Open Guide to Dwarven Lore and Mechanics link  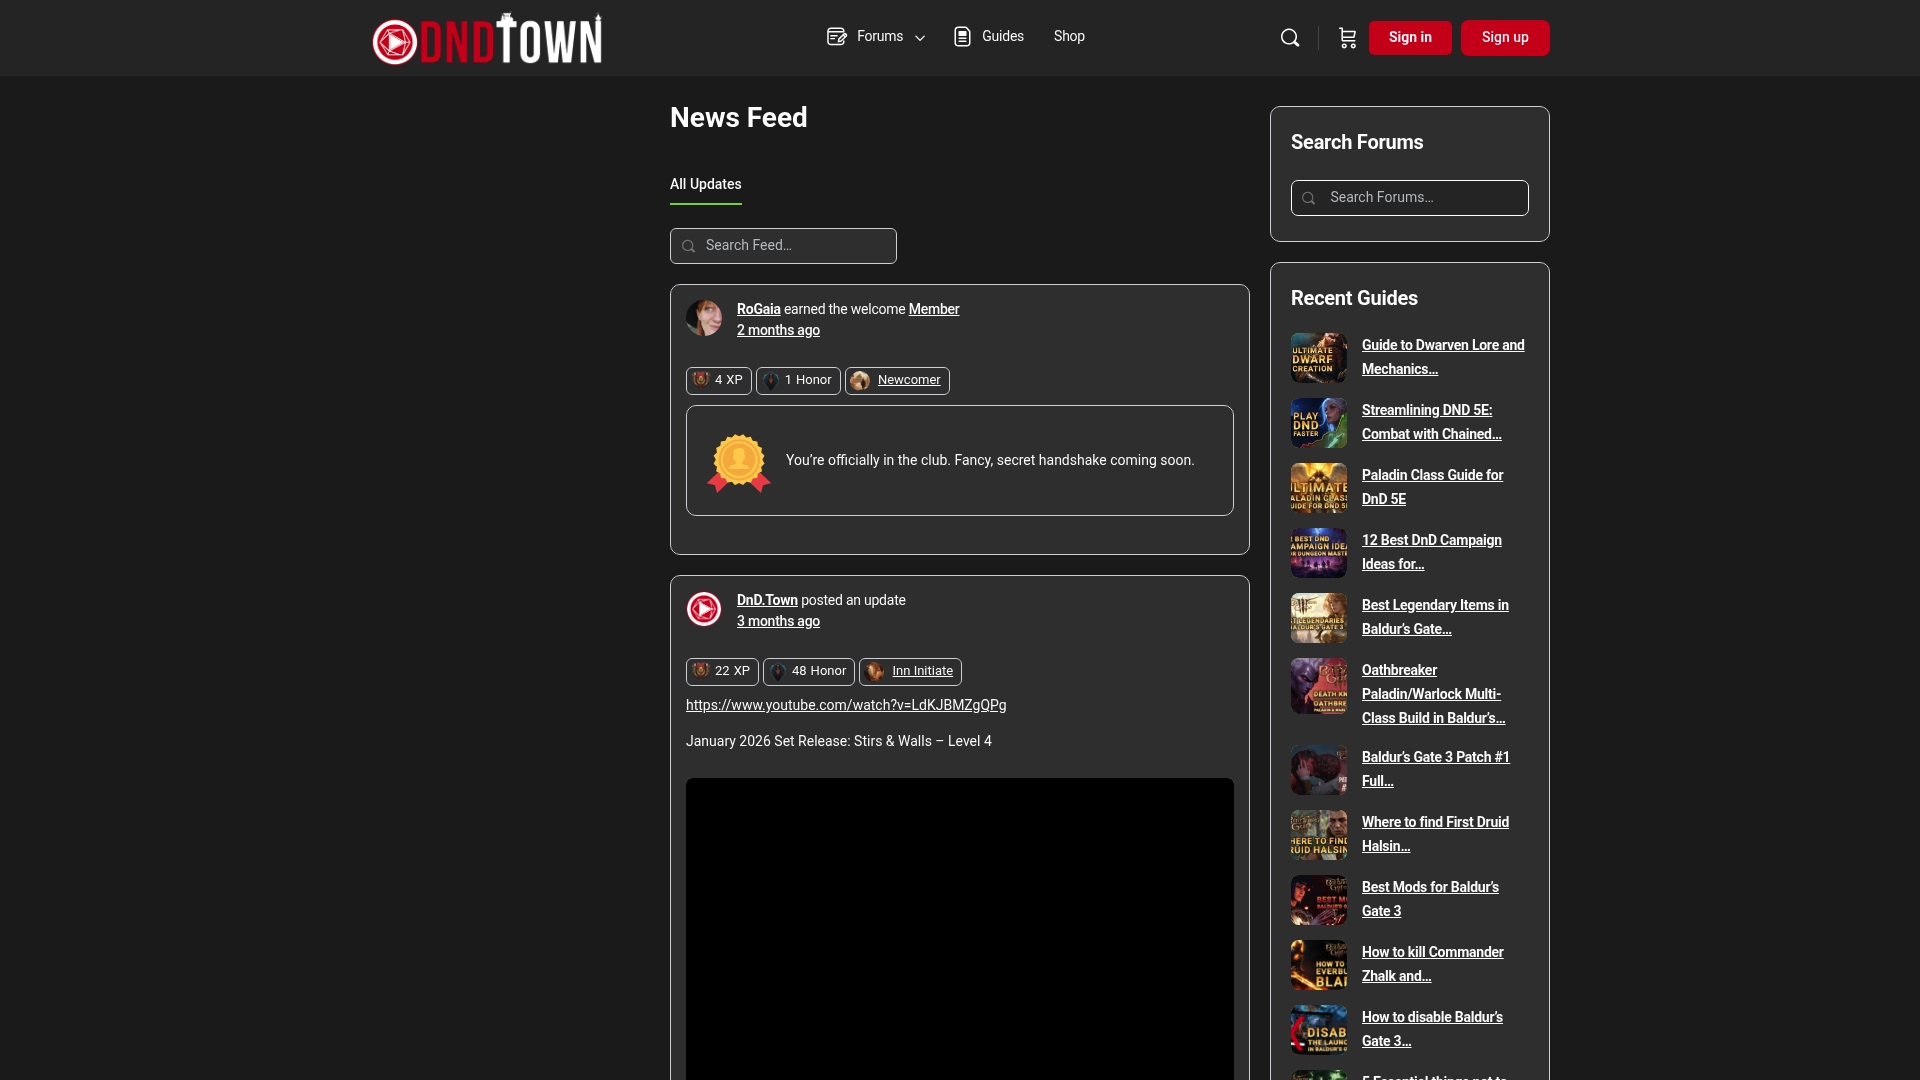(1443, 358)
